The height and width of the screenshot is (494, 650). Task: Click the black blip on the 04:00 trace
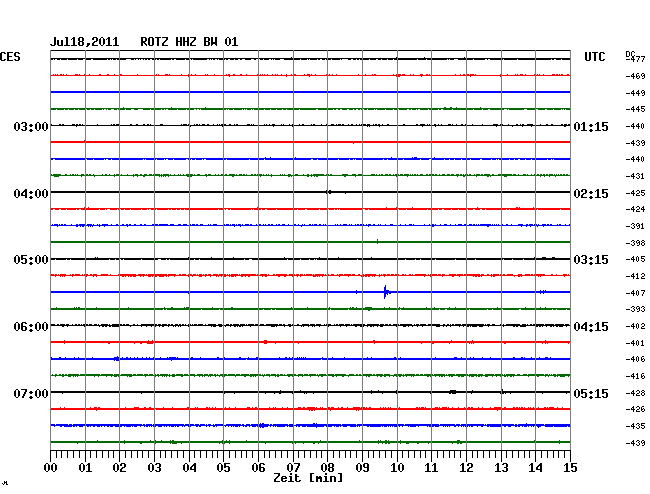pyautogui.click(x=329, y=192)
